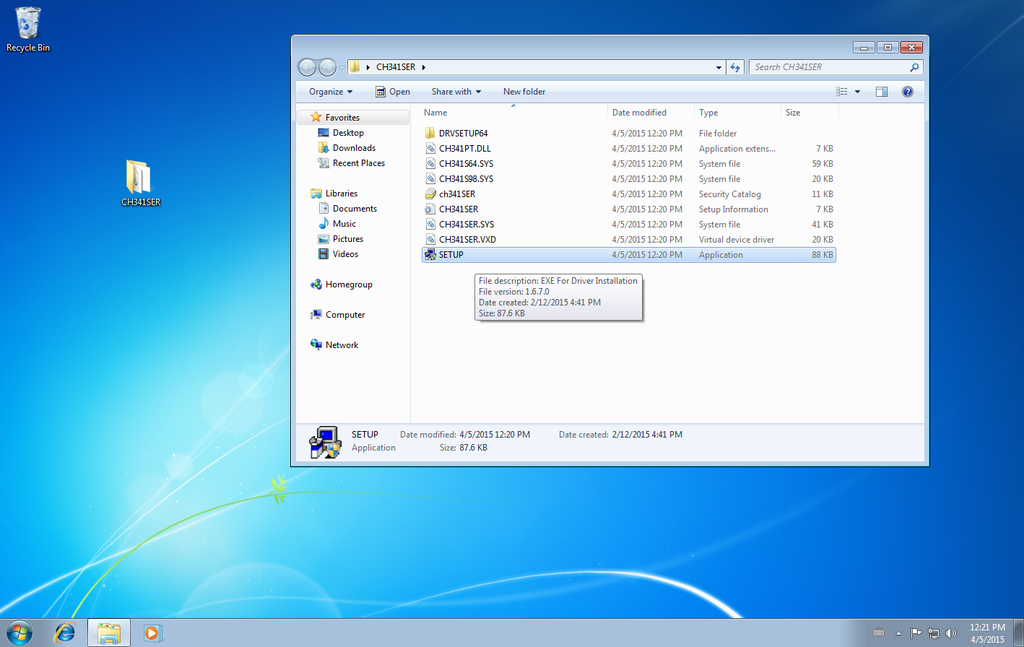Open Windows Media Player from taskbar
This screenshot has width=1024, height=647.
click(x=152, y=633)
